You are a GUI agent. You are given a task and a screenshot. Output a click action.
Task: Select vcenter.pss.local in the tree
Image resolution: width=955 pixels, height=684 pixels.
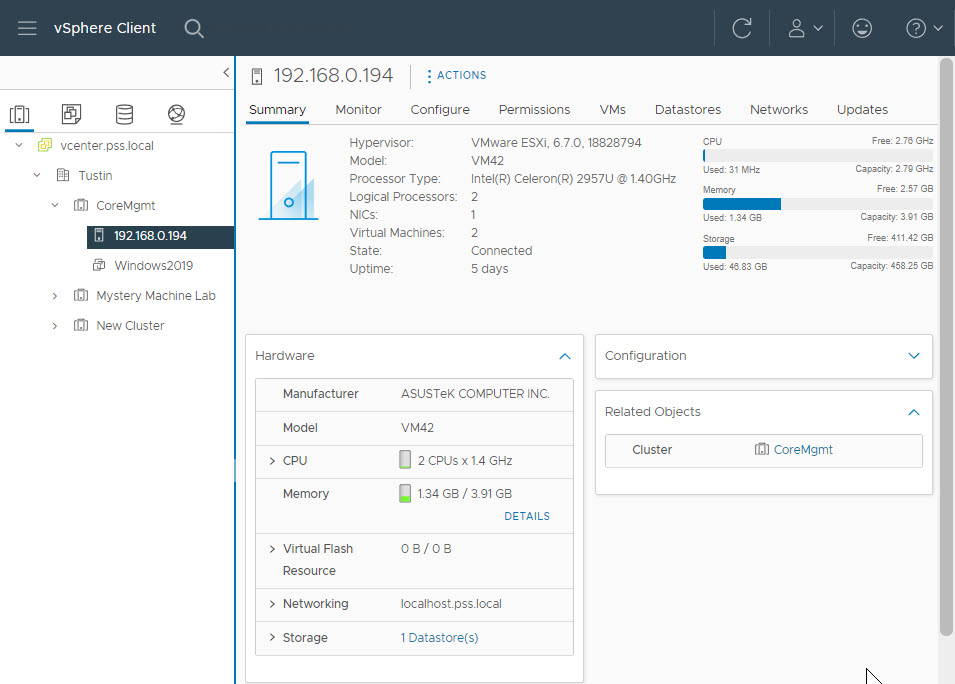point(107,146)
